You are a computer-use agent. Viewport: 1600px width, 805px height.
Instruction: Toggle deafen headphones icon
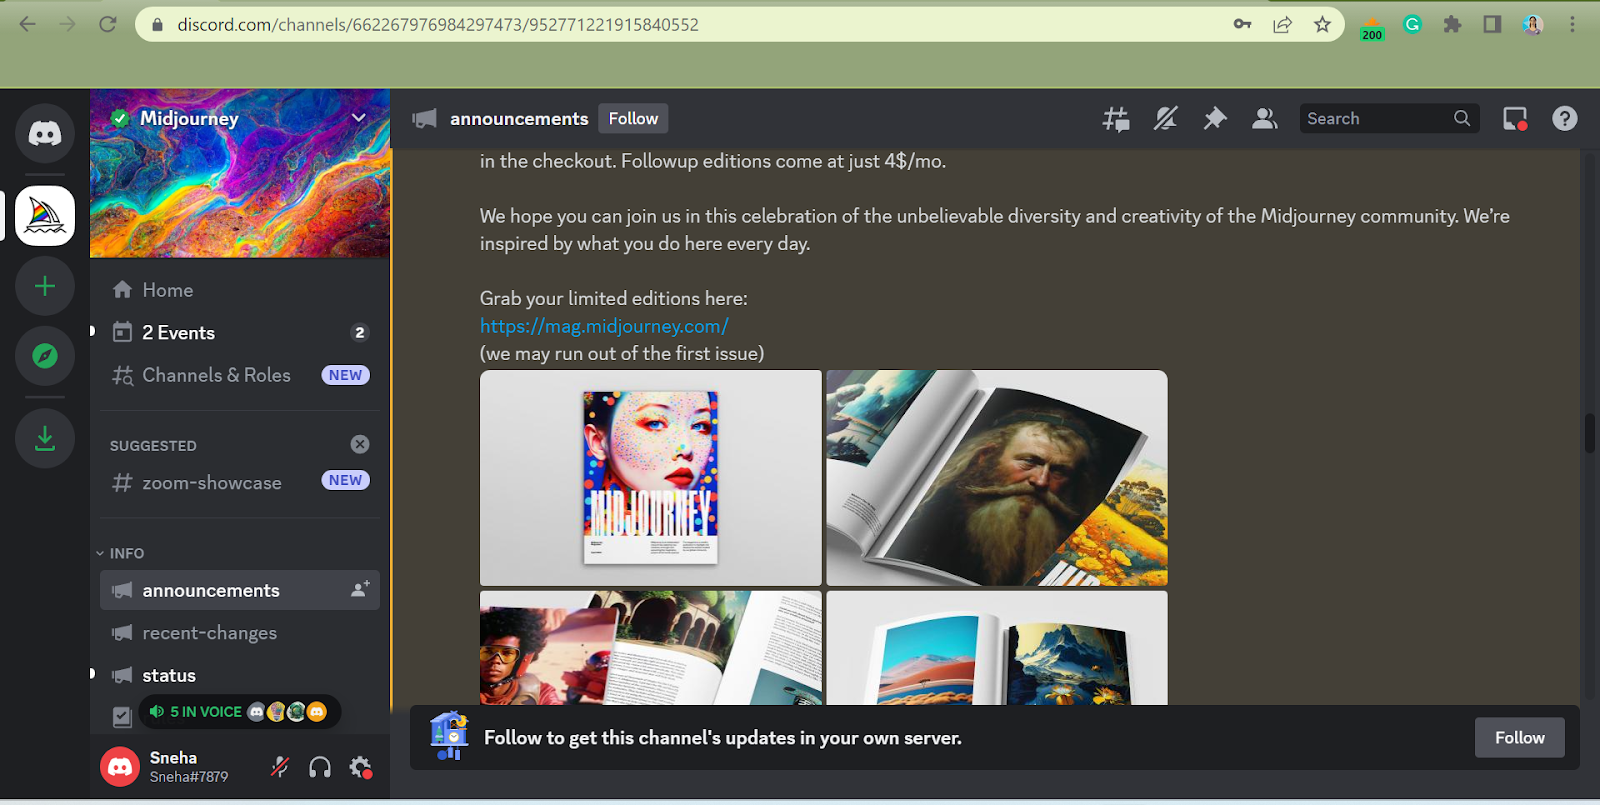320,767
